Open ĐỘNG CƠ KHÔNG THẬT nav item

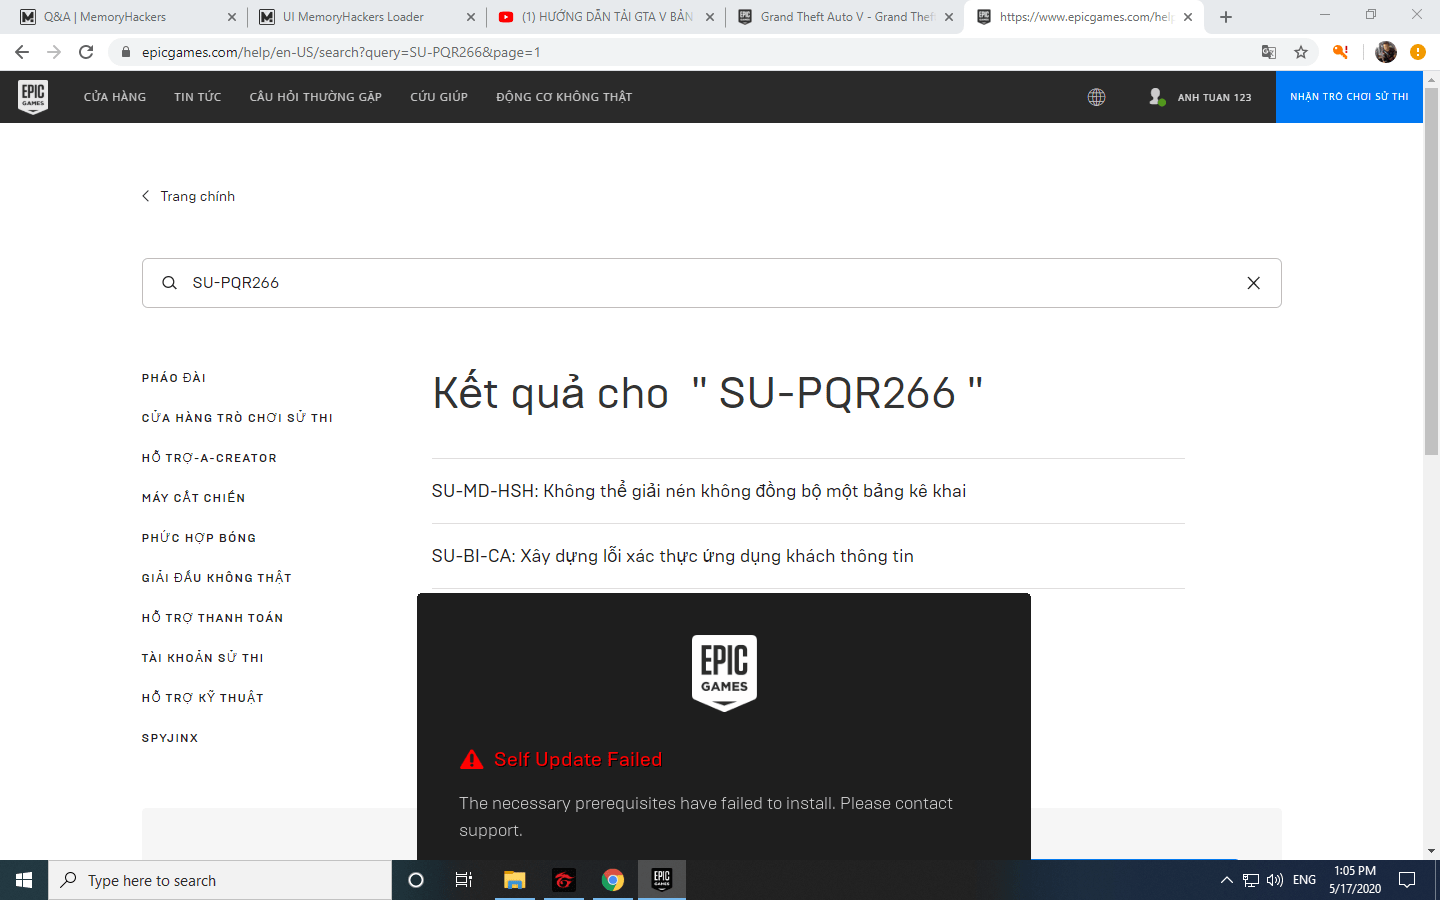[564, 97]
